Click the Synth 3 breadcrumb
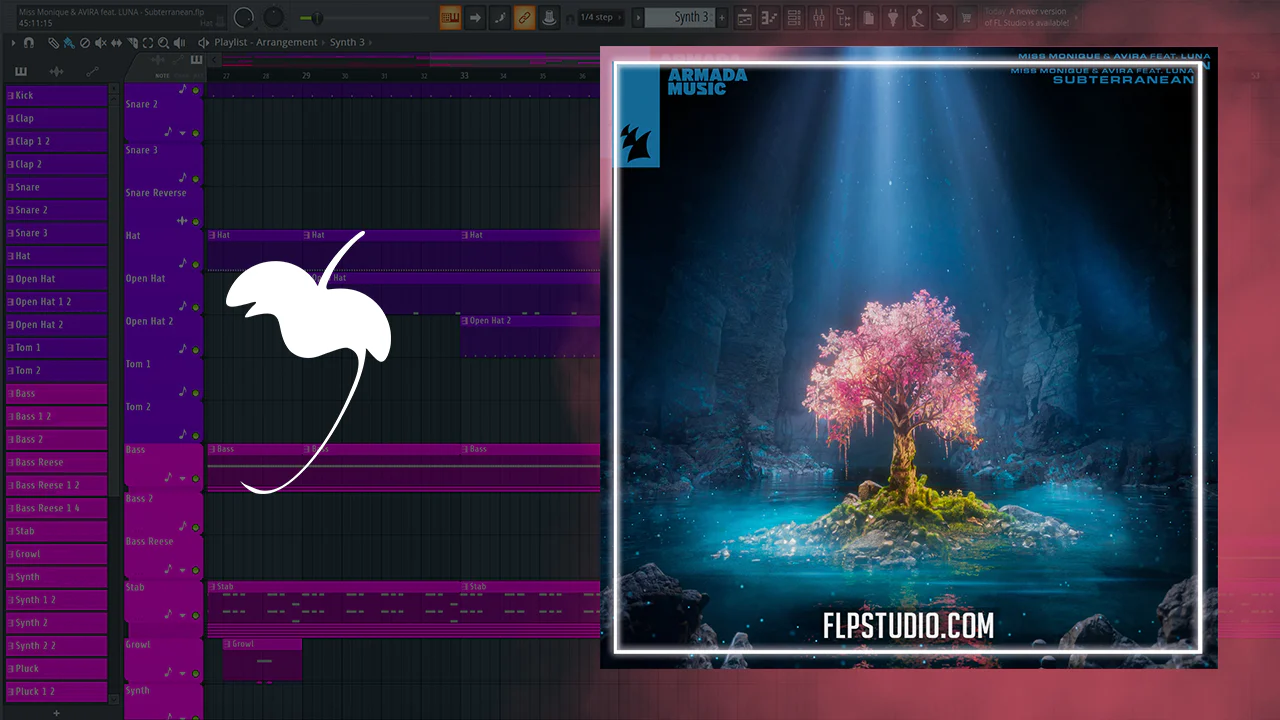The image size is (1280, 720). (348, 42)
